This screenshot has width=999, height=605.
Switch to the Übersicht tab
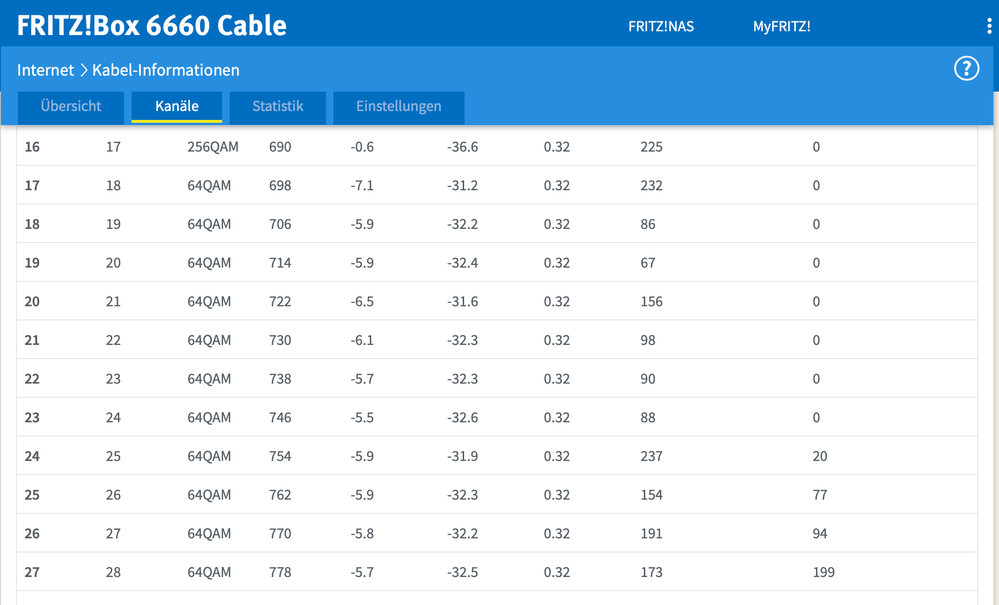point(71,106)
